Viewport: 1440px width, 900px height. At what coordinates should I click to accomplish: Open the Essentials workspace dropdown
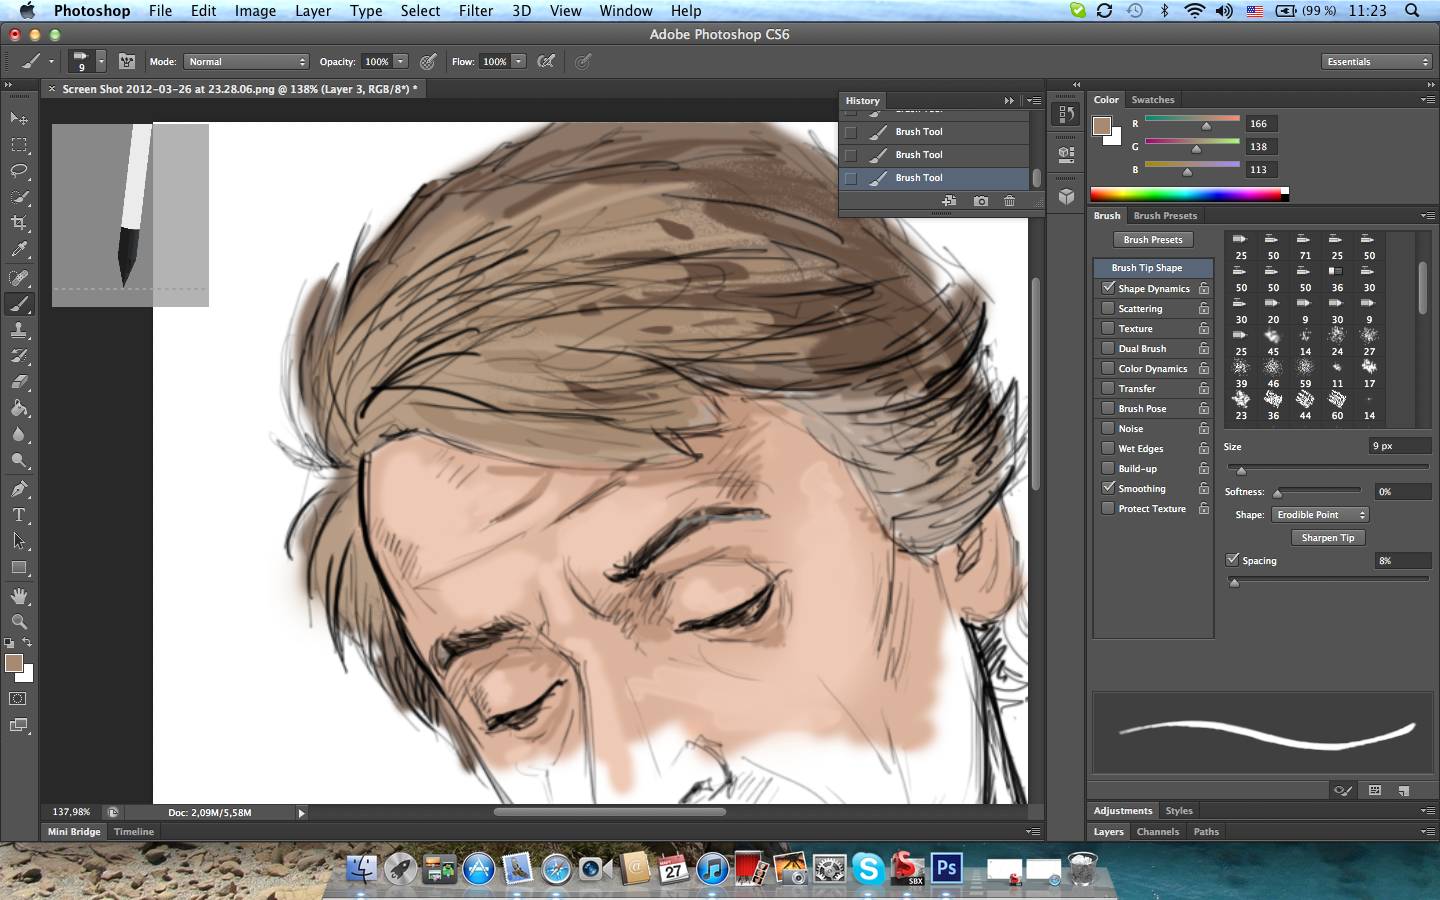tap(1377, 62)
